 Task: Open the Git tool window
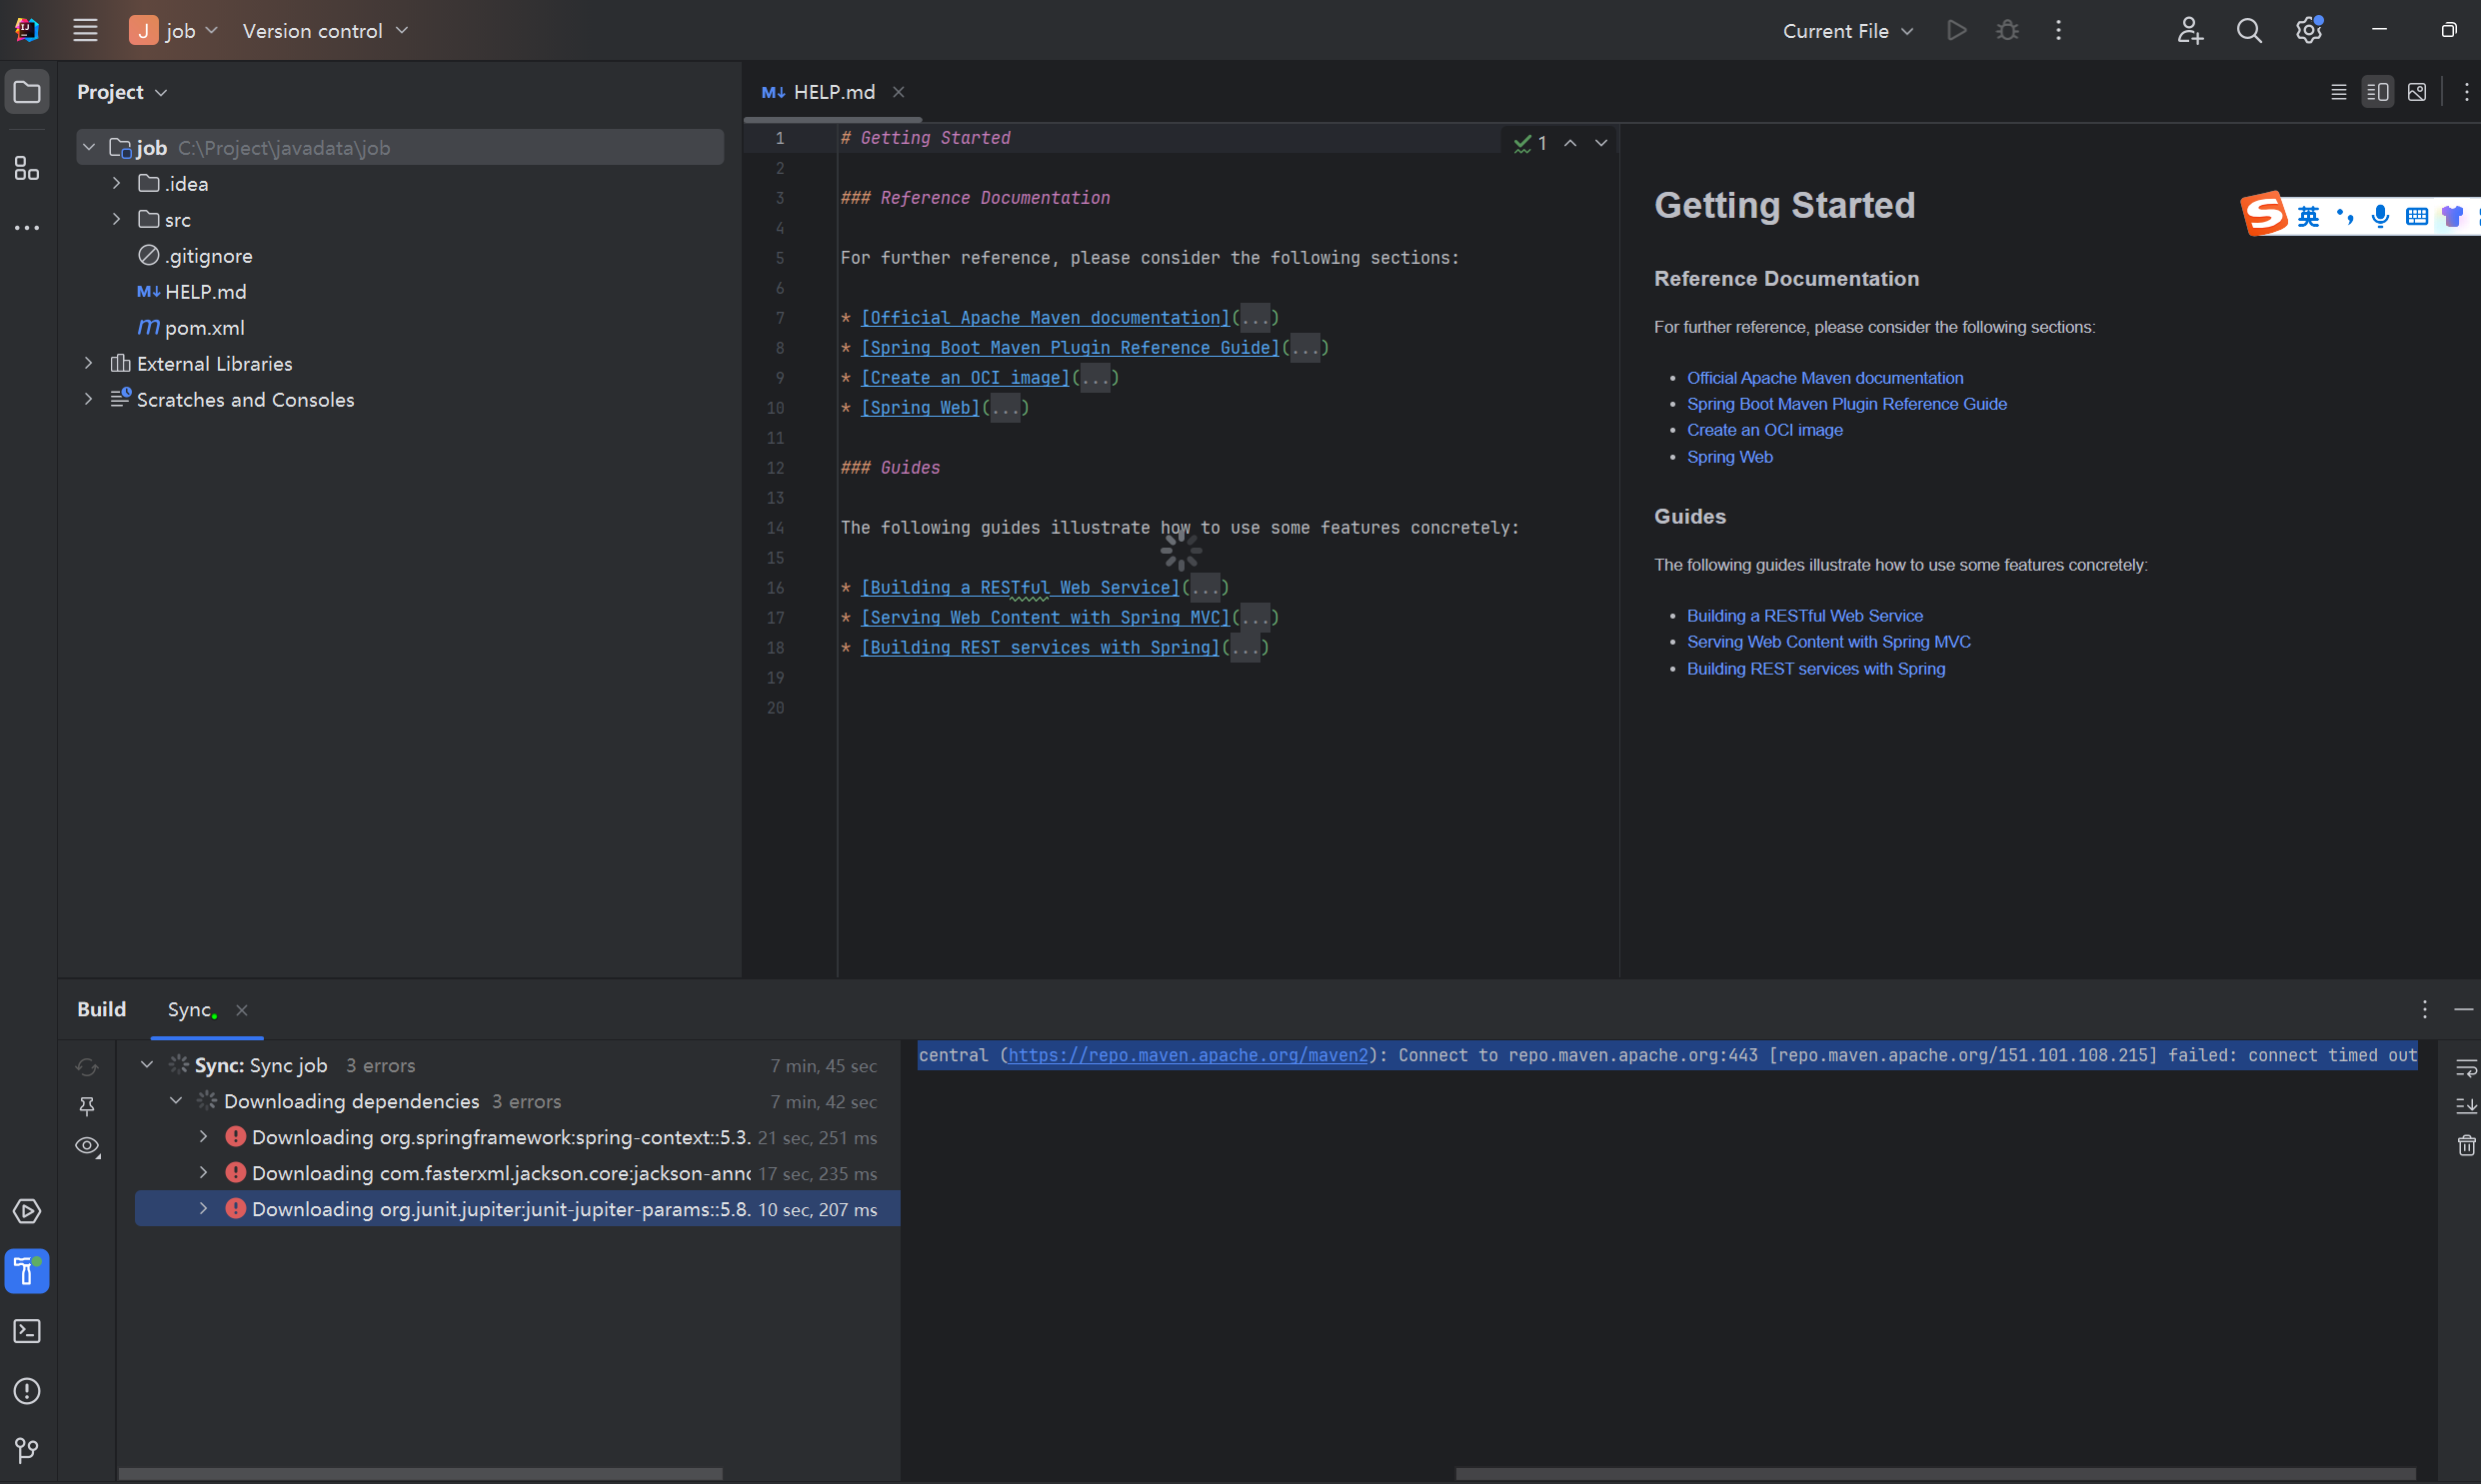pyautogui.click(x=27, y=1450)
